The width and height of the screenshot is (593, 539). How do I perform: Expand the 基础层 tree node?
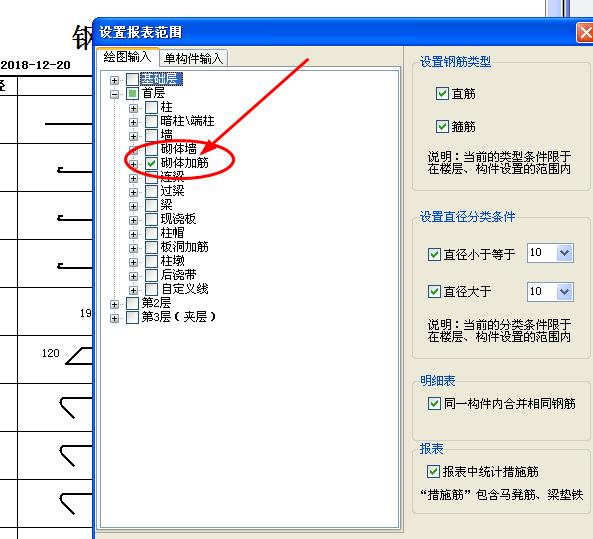114,80
